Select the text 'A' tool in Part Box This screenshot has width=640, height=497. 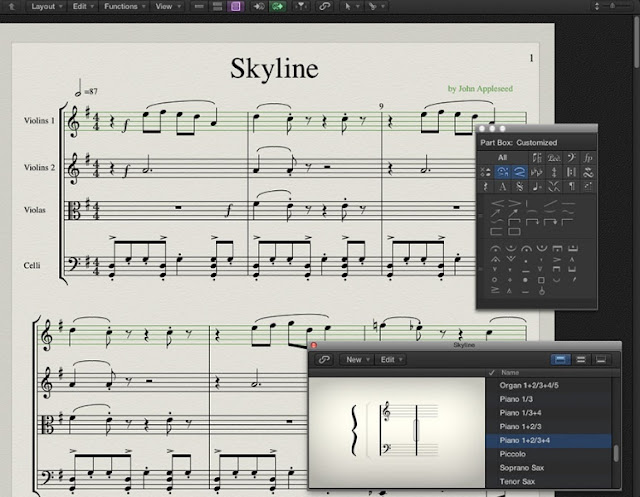502,186
